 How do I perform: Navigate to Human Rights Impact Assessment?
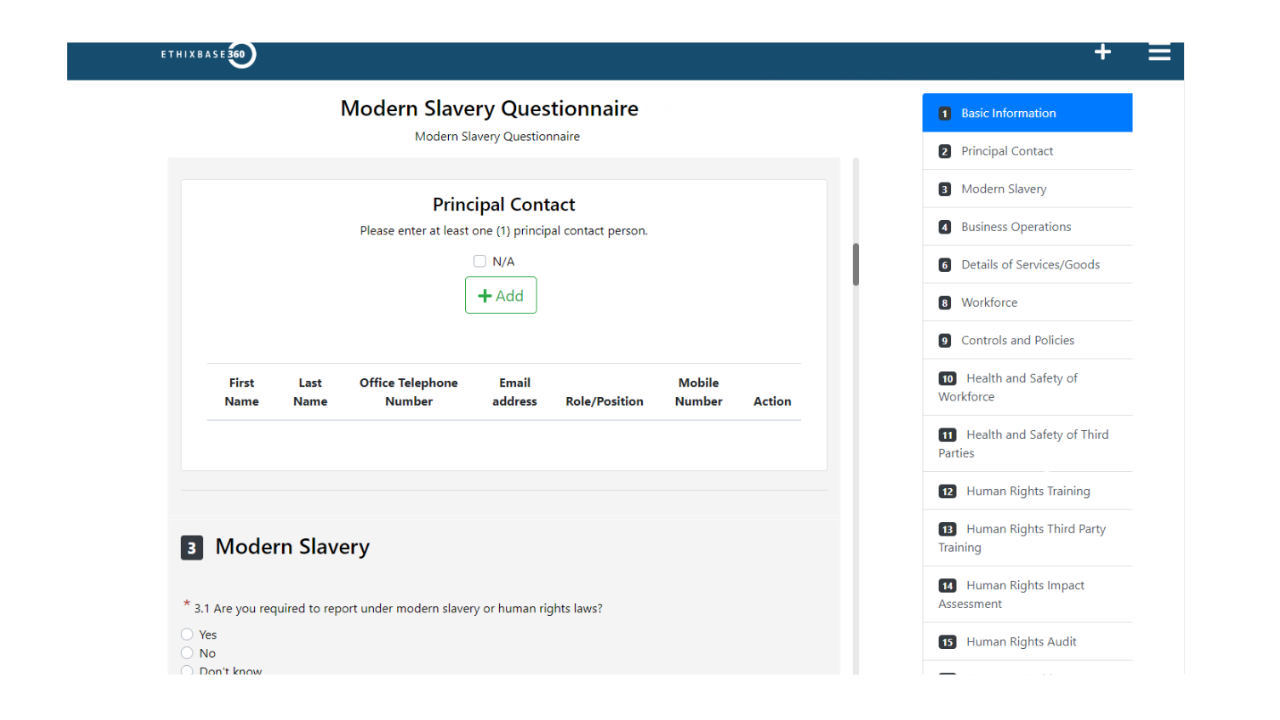click(x=1027, y=594)
